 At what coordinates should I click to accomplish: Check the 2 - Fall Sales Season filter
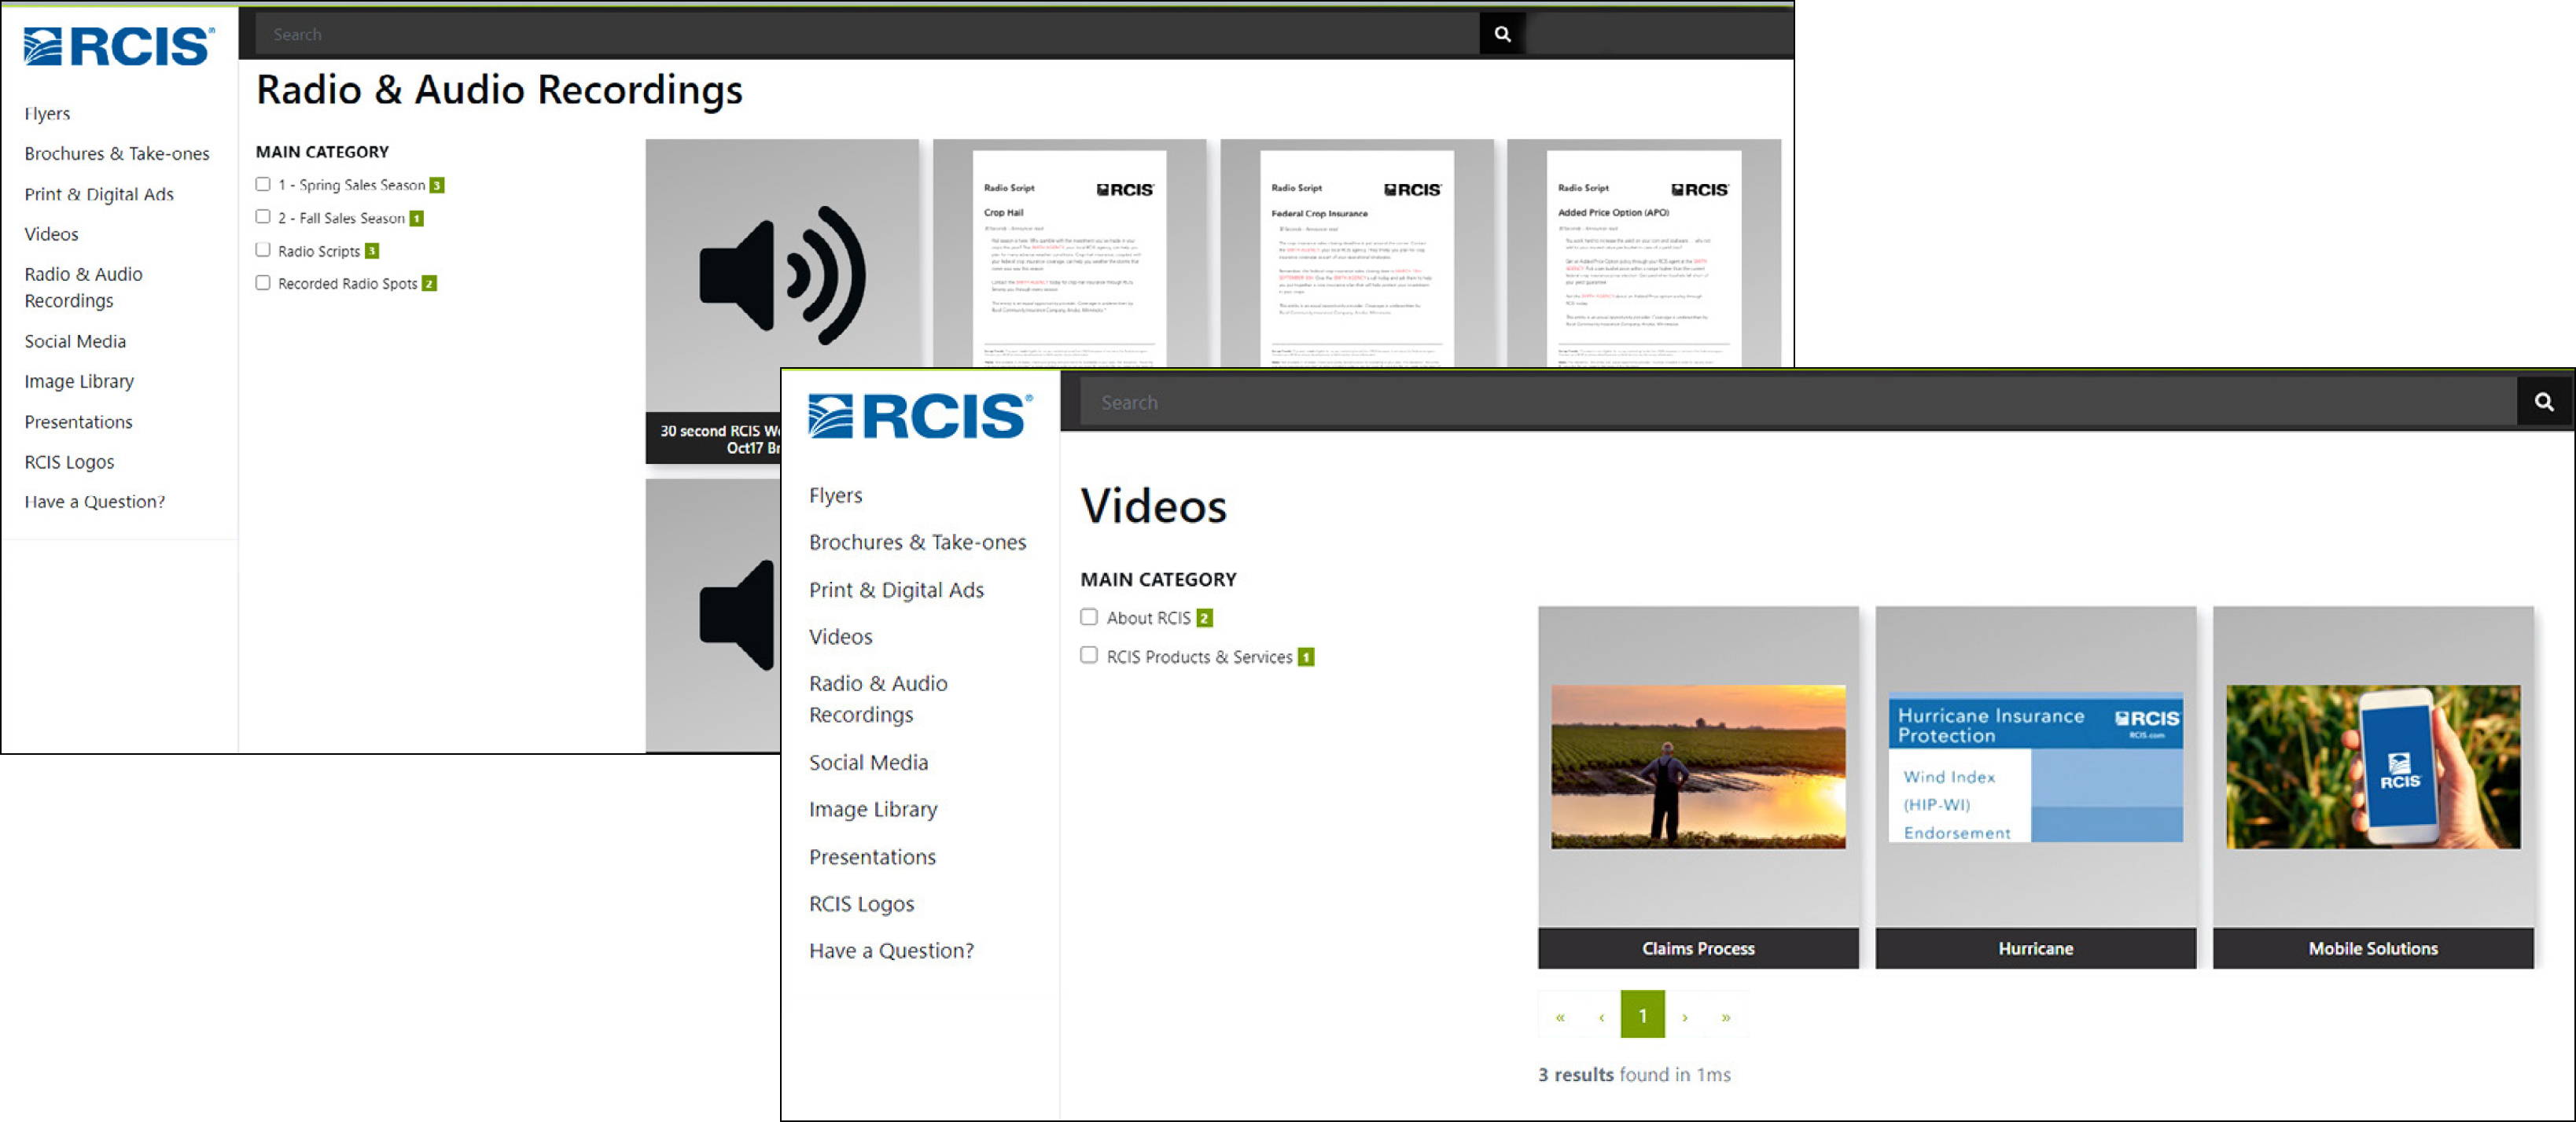263,217
